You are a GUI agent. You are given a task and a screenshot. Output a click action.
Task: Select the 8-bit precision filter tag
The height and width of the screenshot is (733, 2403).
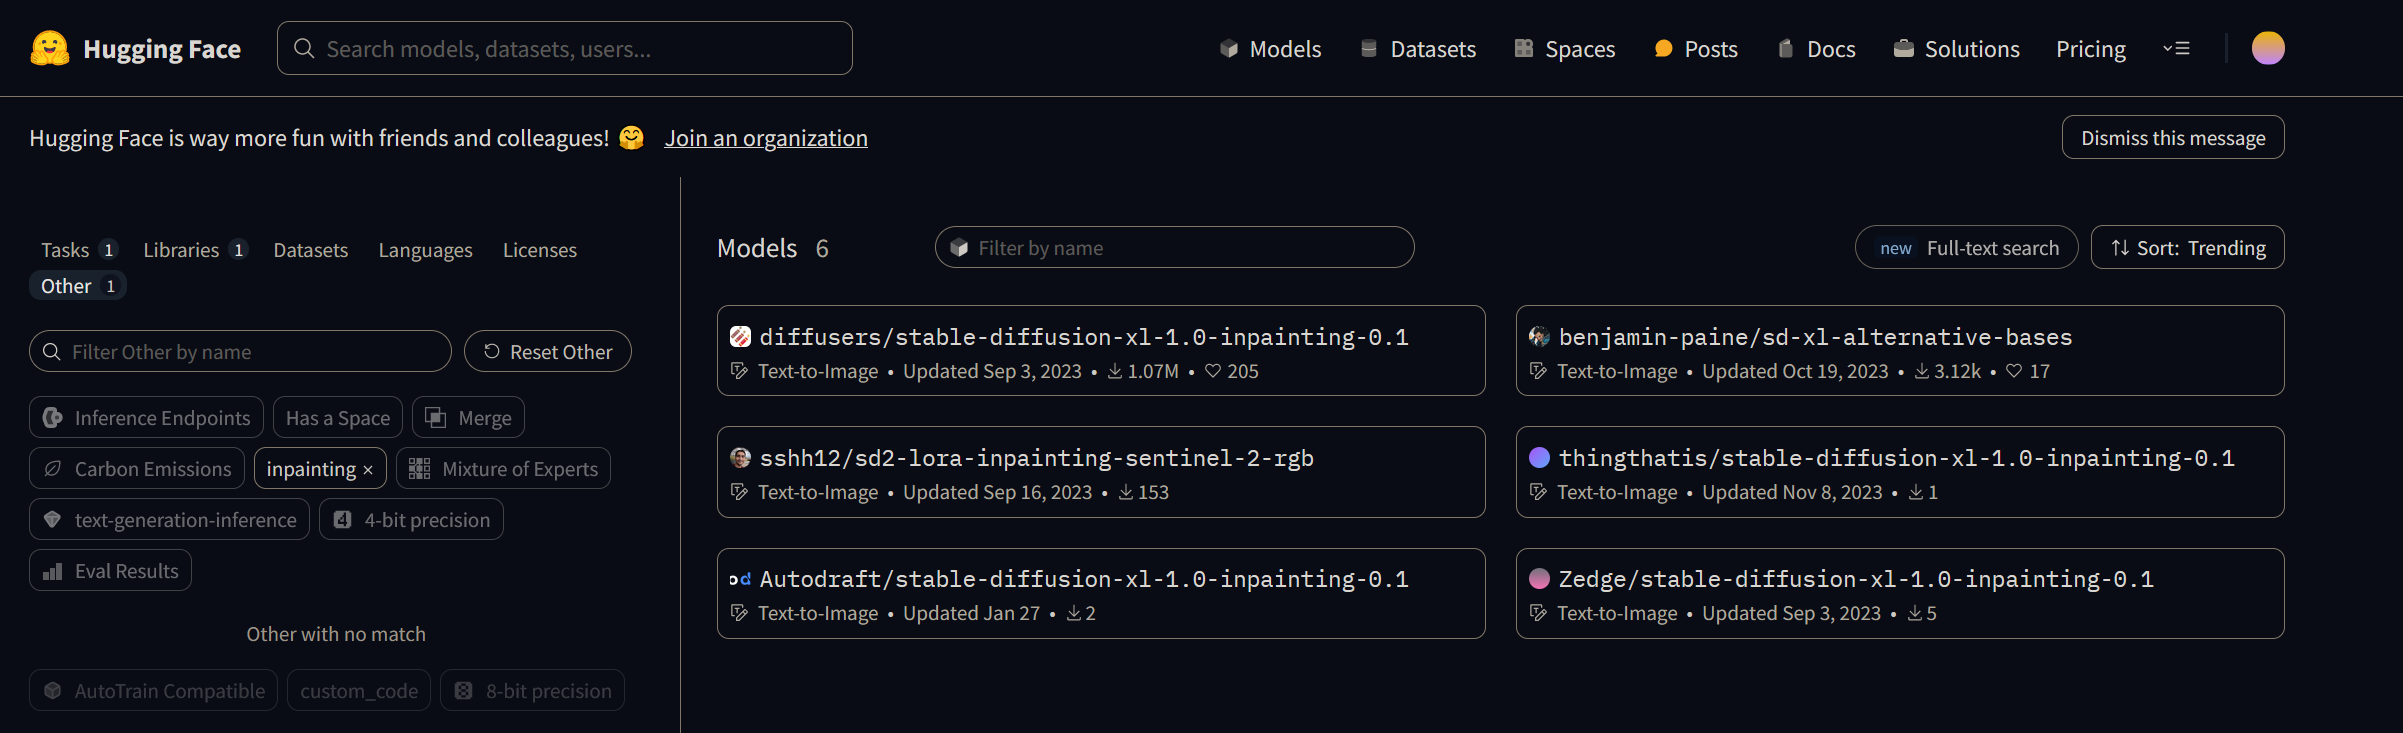point(532,690)
